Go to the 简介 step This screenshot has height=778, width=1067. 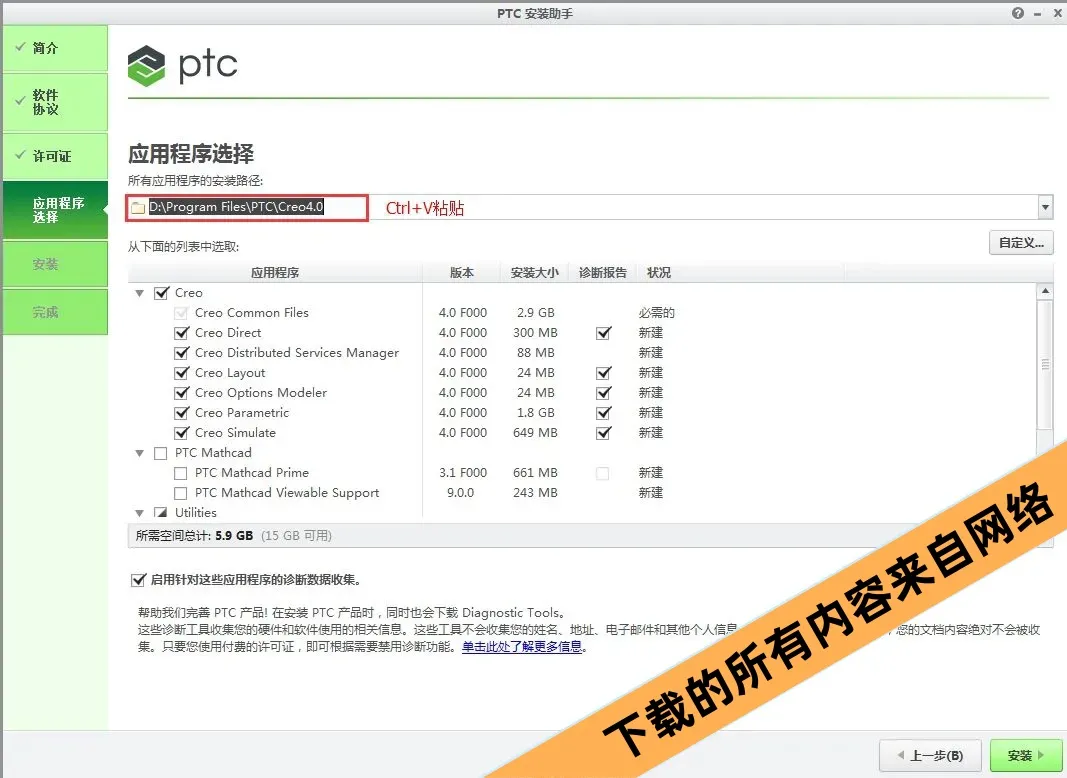coord(55,48)
